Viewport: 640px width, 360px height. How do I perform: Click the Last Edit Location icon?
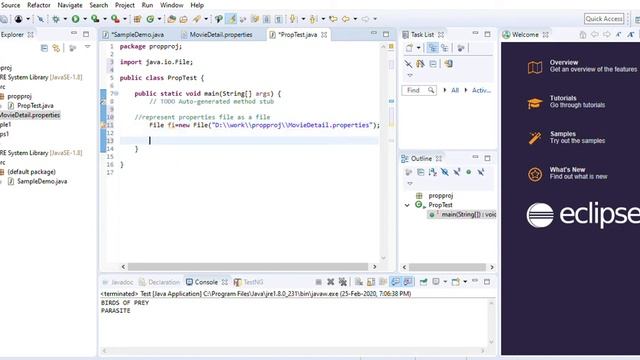pos(333,19)
